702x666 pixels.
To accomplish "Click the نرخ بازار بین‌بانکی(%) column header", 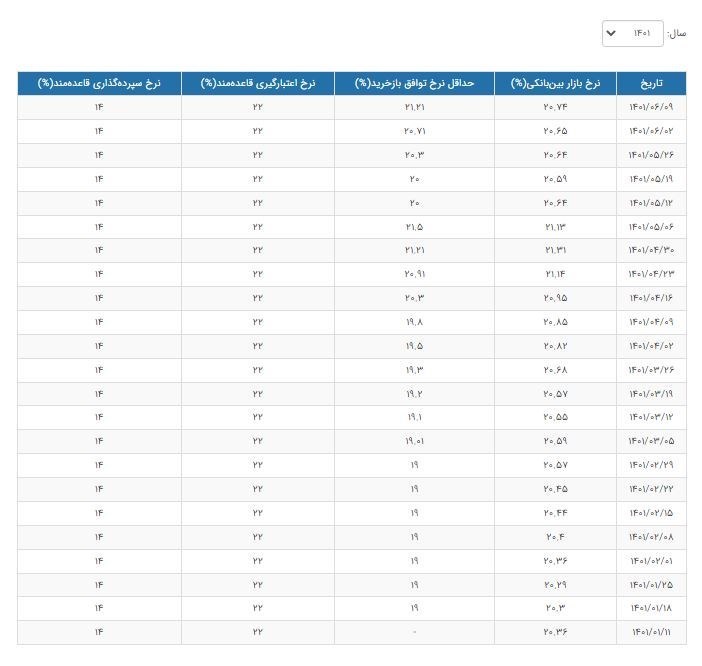I will coord(555,83).
